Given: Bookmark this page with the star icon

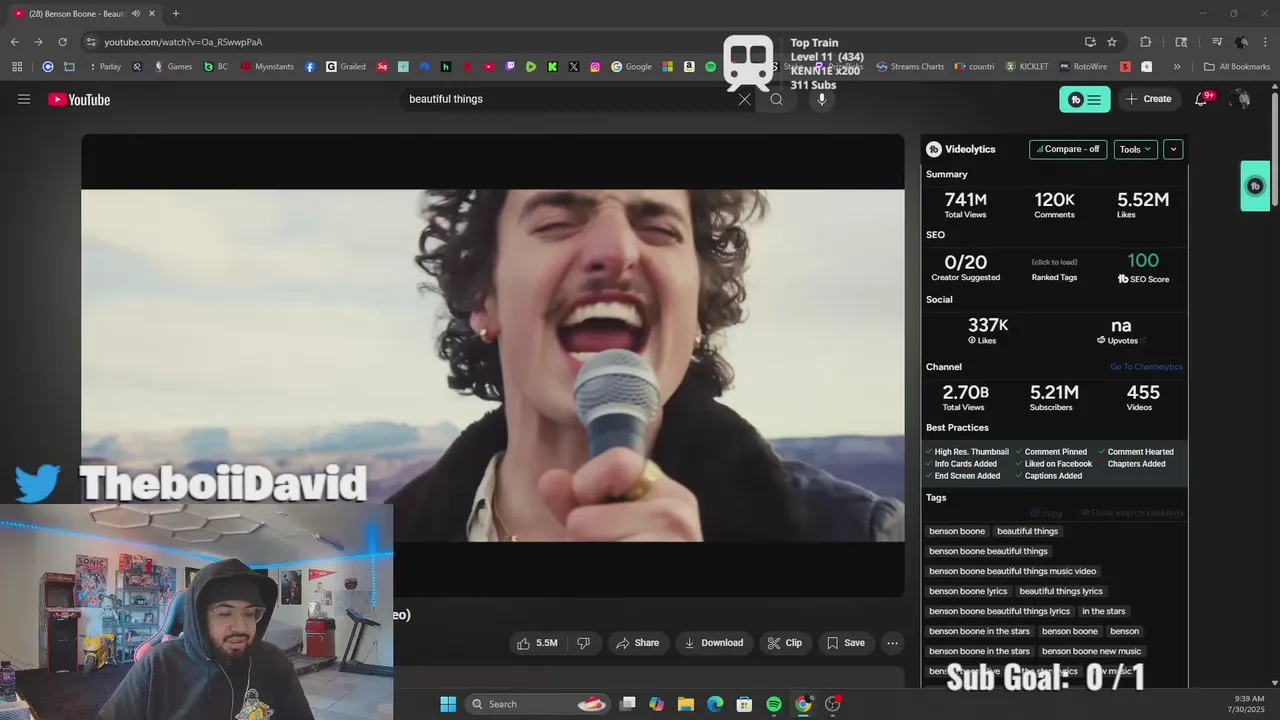Looking at the screenshot, I should pyautogui.click(x=1112, y=42).
